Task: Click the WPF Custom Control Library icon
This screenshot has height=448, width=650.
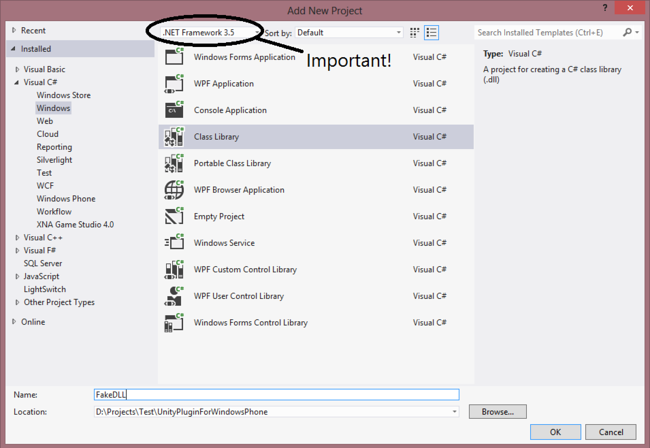Action: pyautogui.click(x=174, y=269)
